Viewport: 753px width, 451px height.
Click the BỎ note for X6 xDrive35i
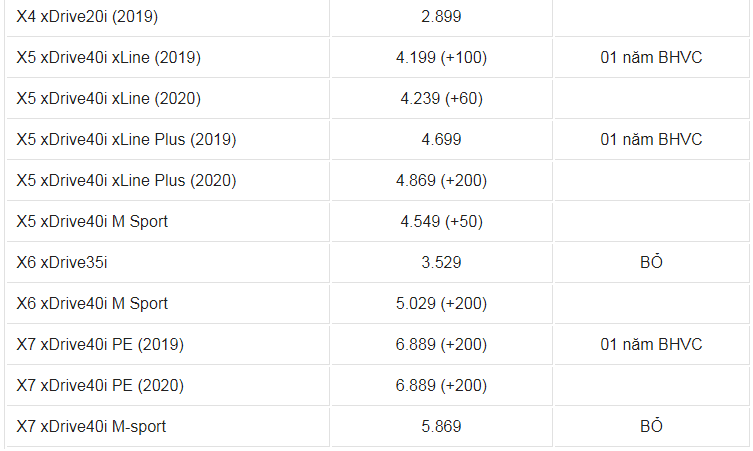(651, 262)
